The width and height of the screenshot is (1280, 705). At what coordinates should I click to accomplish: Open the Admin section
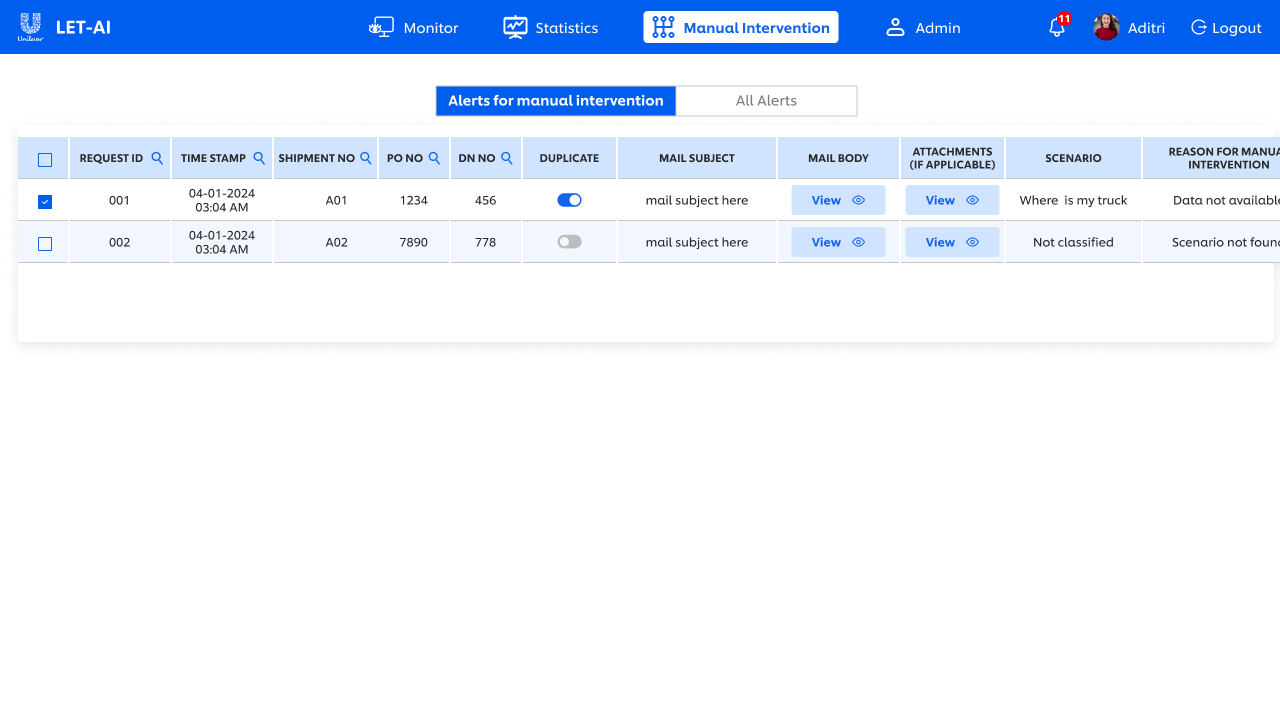pyautogui.click(x=923, y=28)
